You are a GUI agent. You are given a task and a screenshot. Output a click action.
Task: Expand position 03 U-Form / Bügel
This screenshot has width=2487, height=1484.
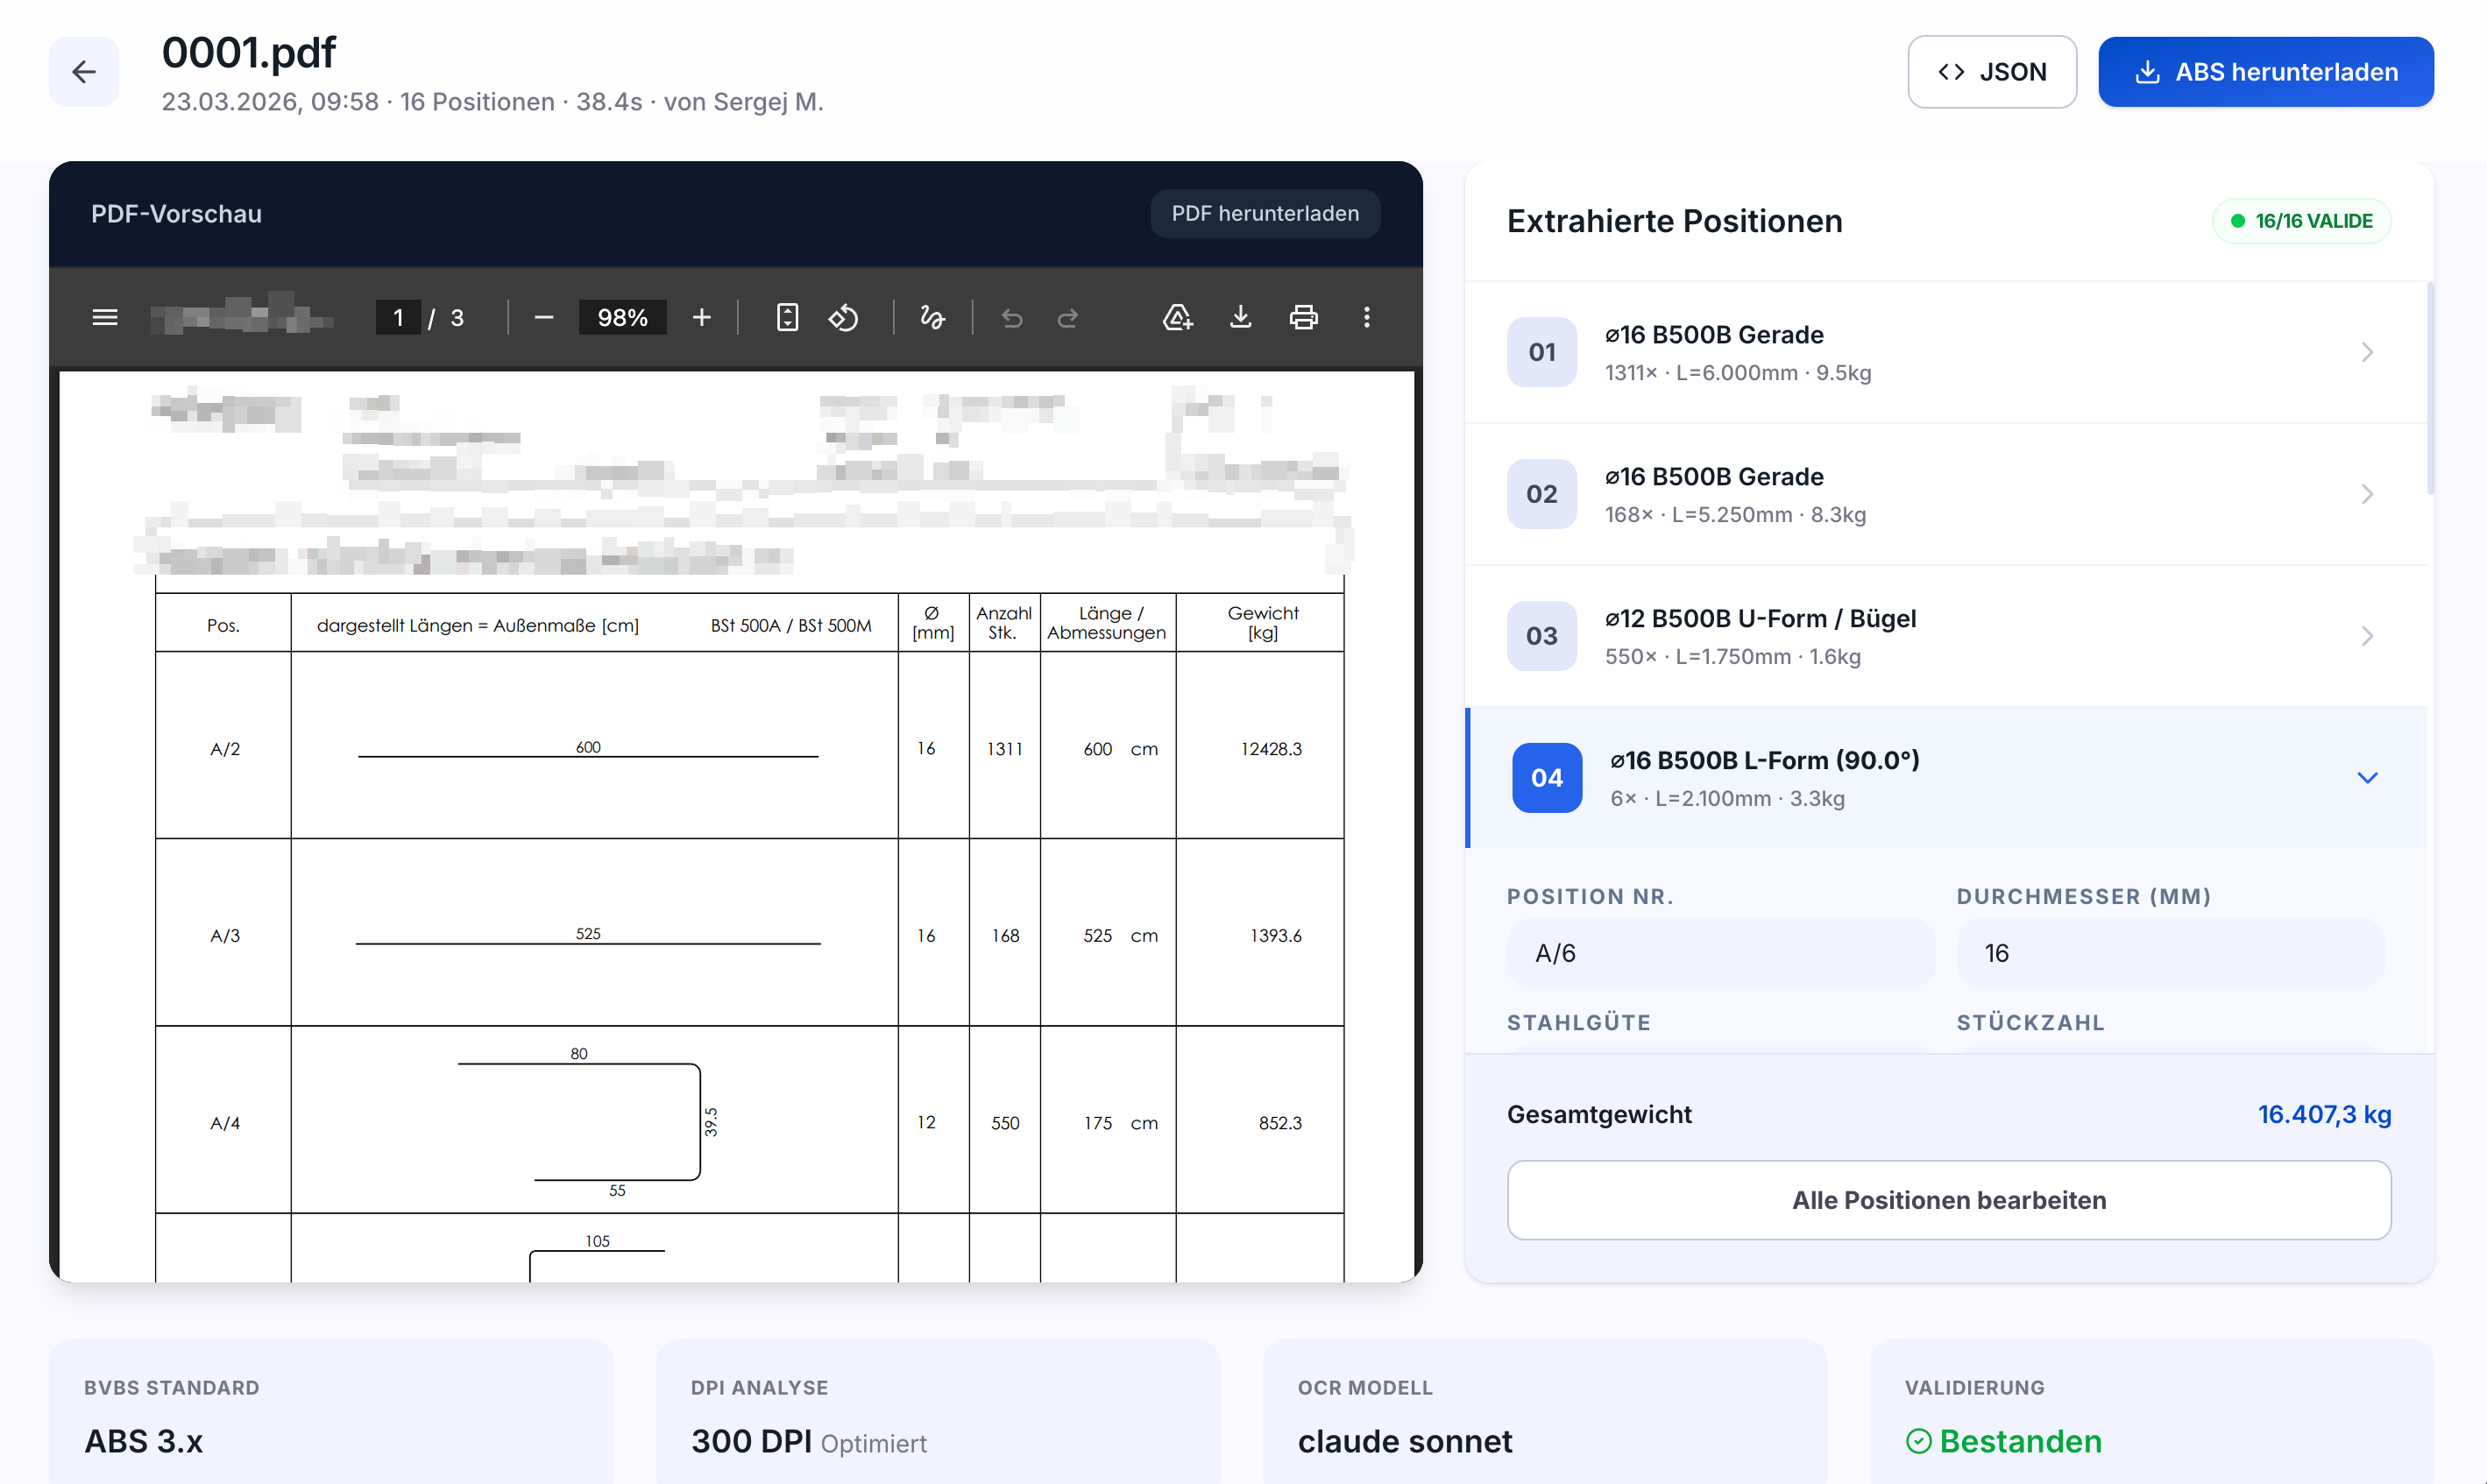point(1947,636)
